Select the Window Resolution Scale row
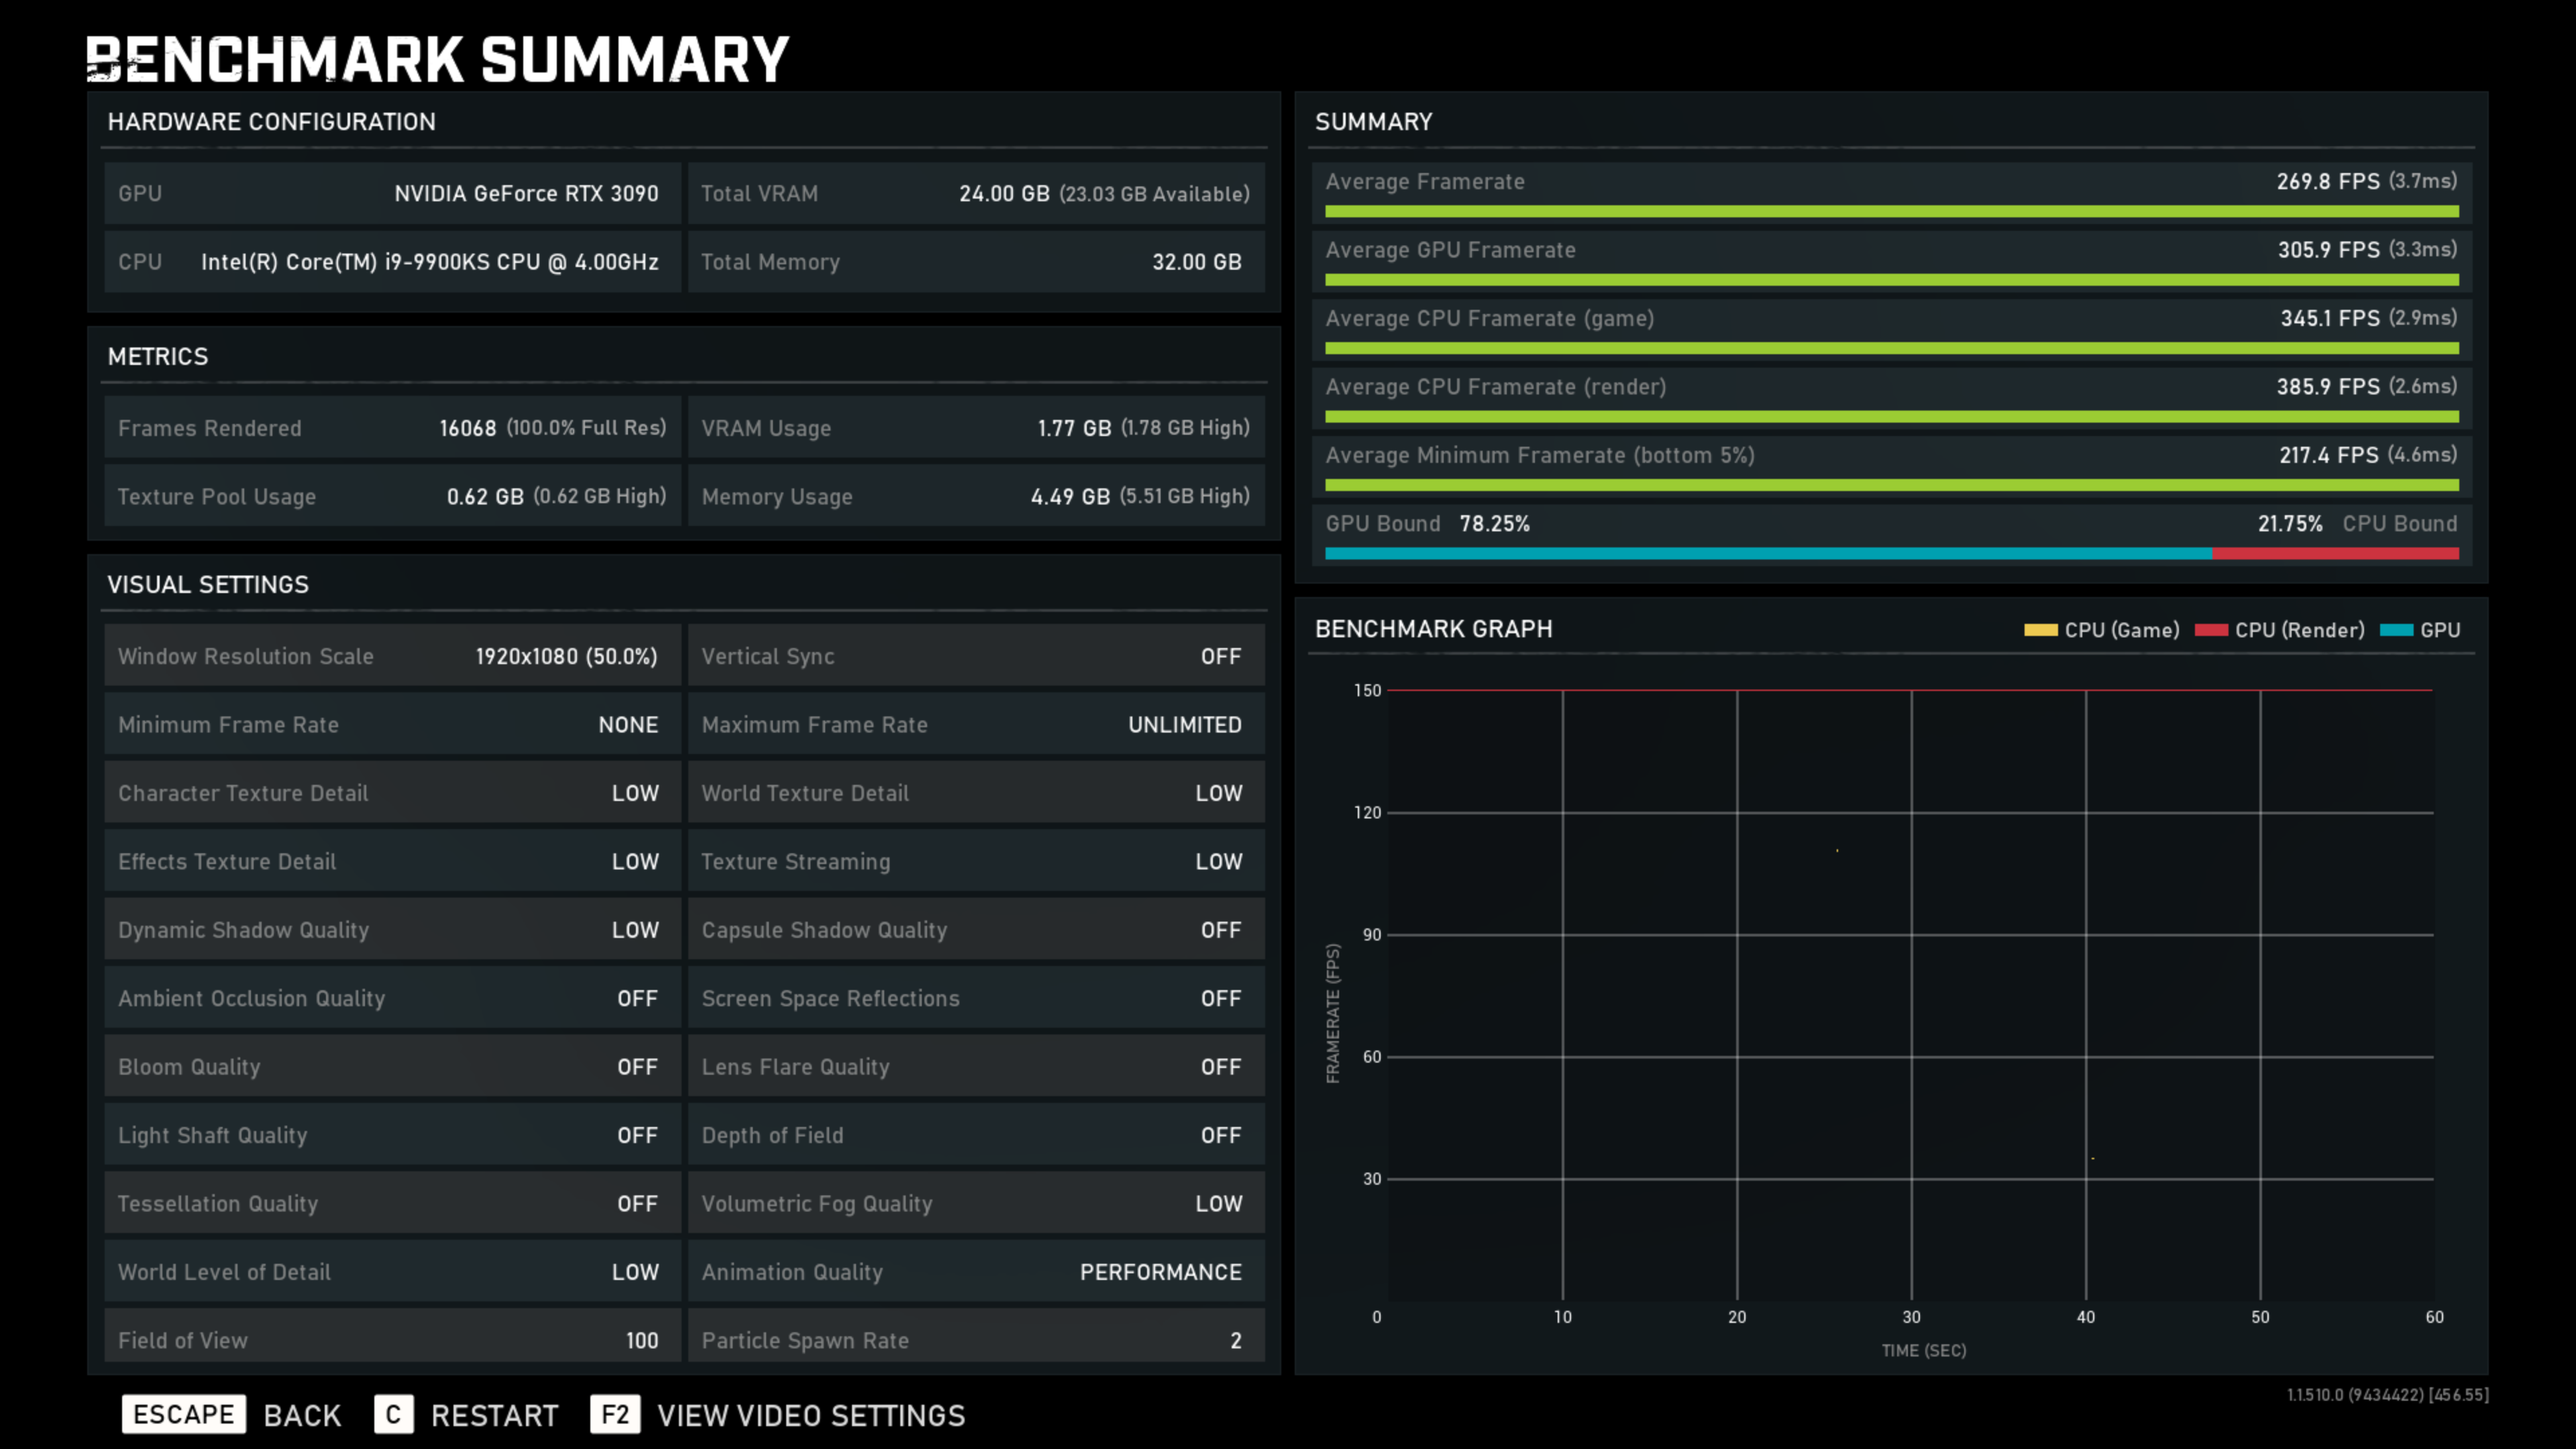Image resolution: width=2576 pixels, height=1449 pixels. click(x=392, y=656)
